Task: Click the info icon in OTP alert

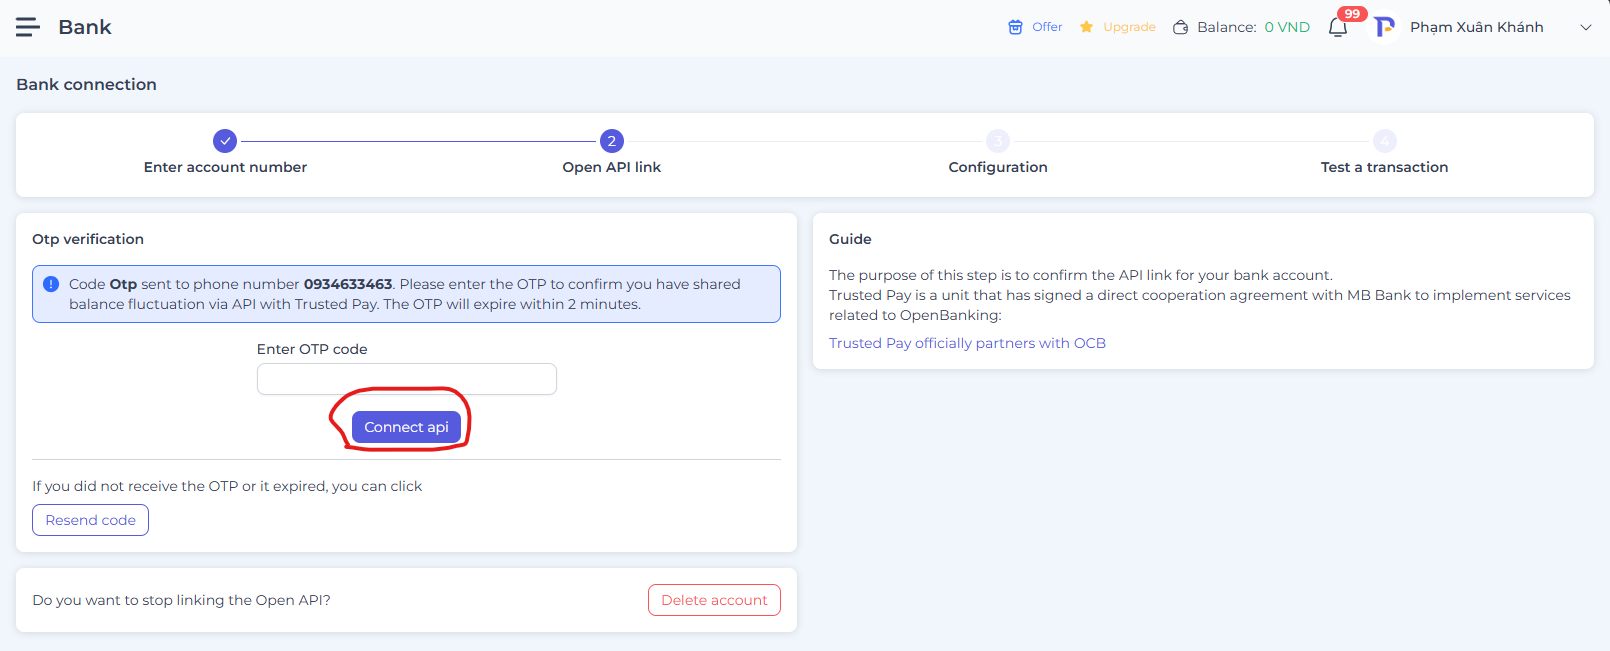Action: pyautogui.click(x=51, y=284)
